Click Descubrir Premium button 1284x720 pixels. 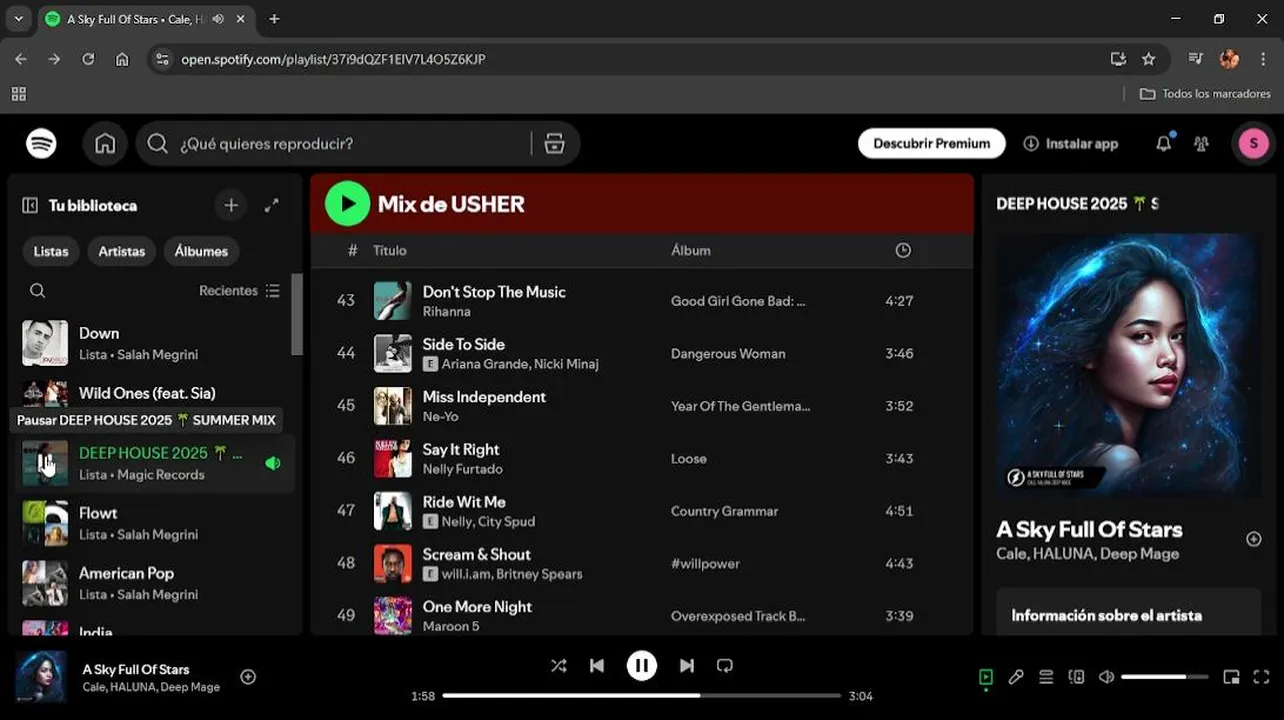pyautogui.click(x=931, y=144)
